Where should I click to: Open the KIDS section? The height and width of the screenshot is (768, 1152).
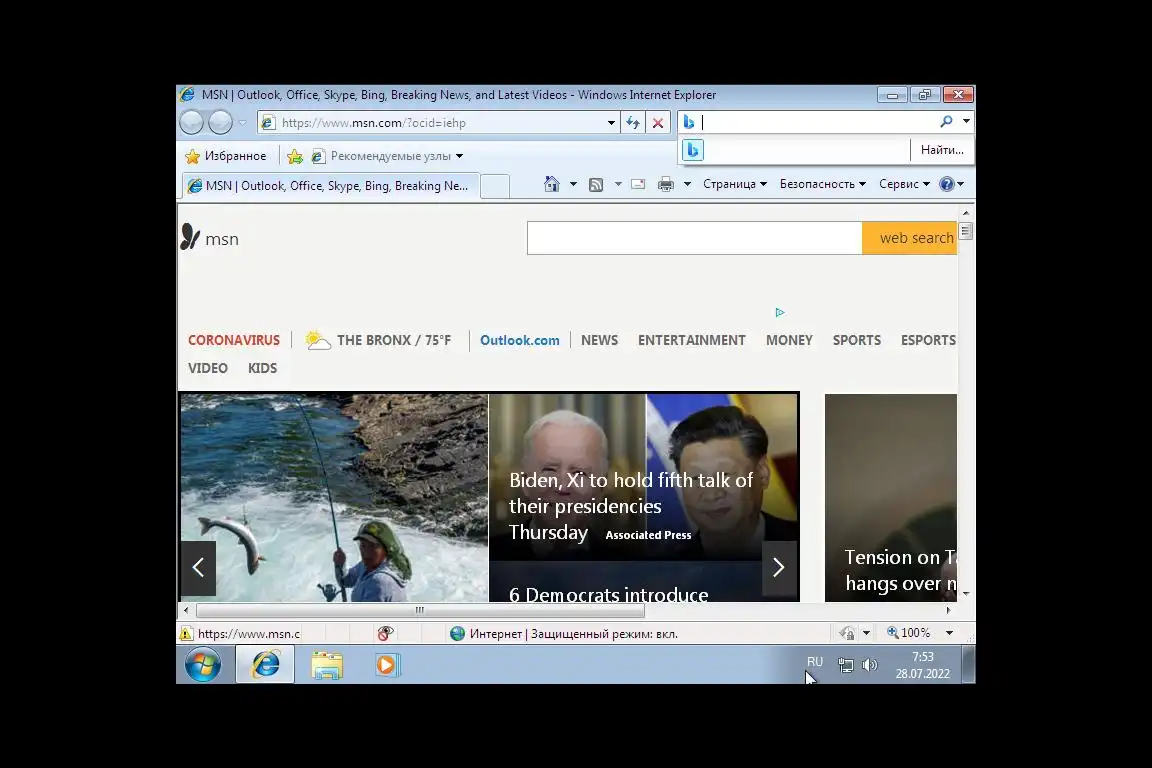262,368
